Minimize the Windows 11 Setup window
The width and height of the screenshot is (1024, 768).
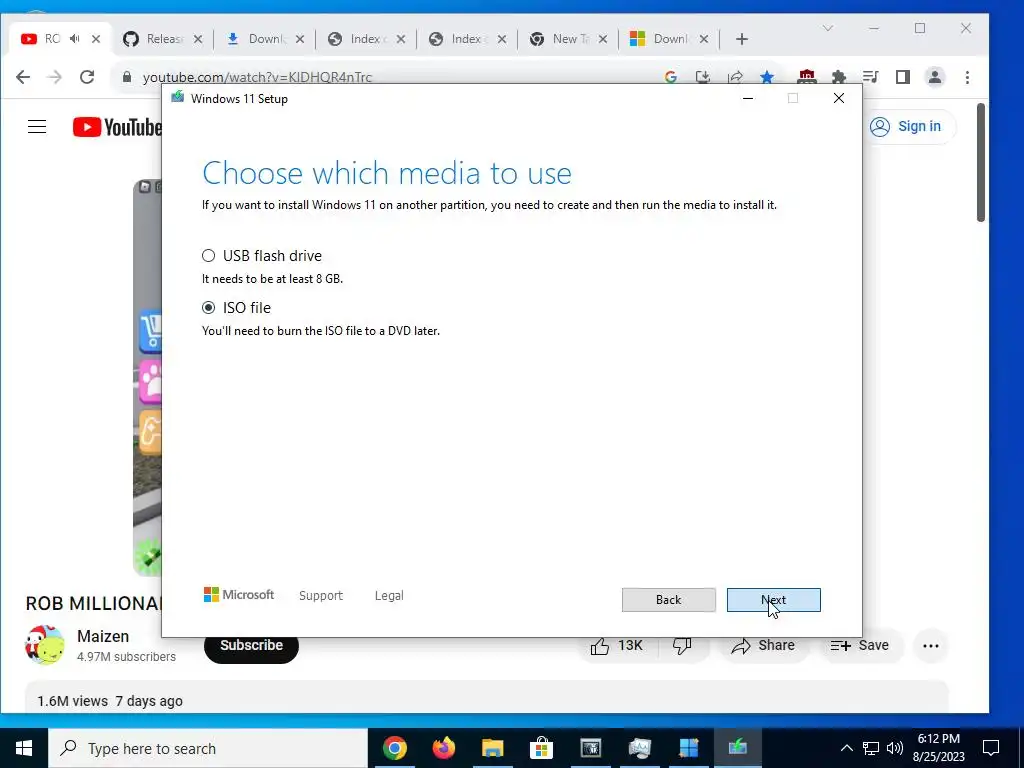(748, 98)
